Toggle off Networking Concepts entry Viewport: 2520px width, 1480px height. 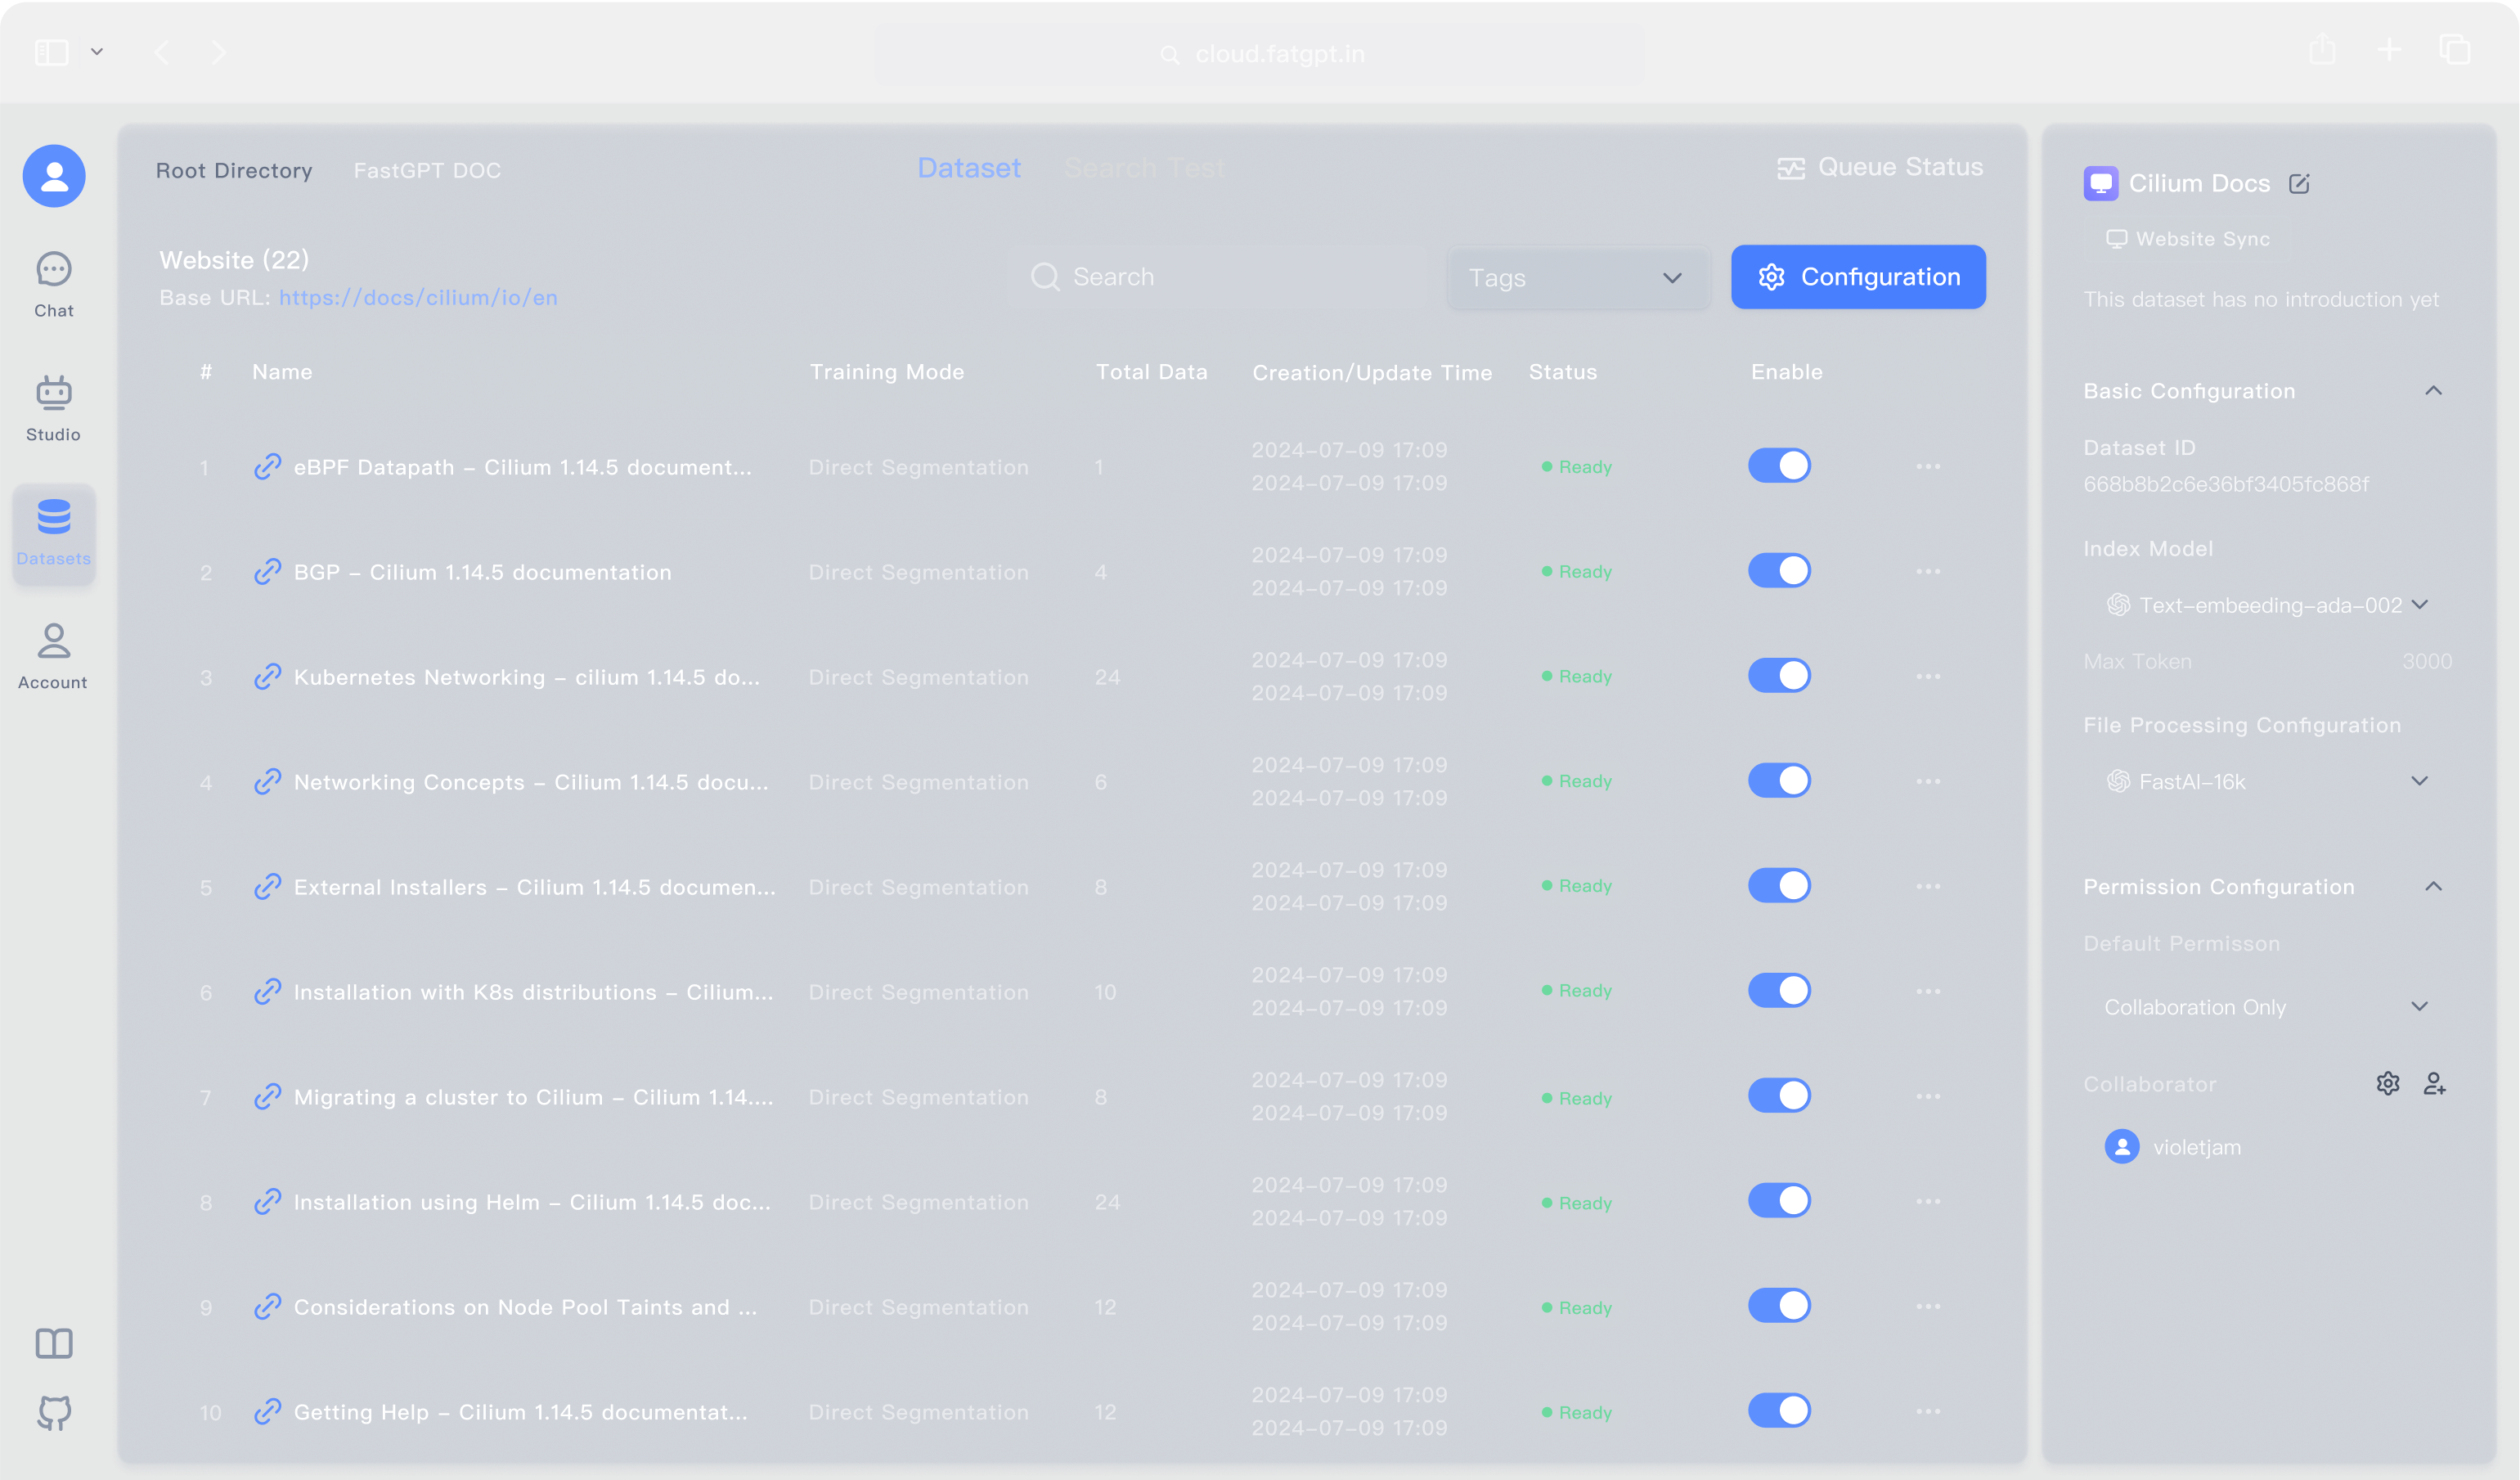pos(1779,781)
